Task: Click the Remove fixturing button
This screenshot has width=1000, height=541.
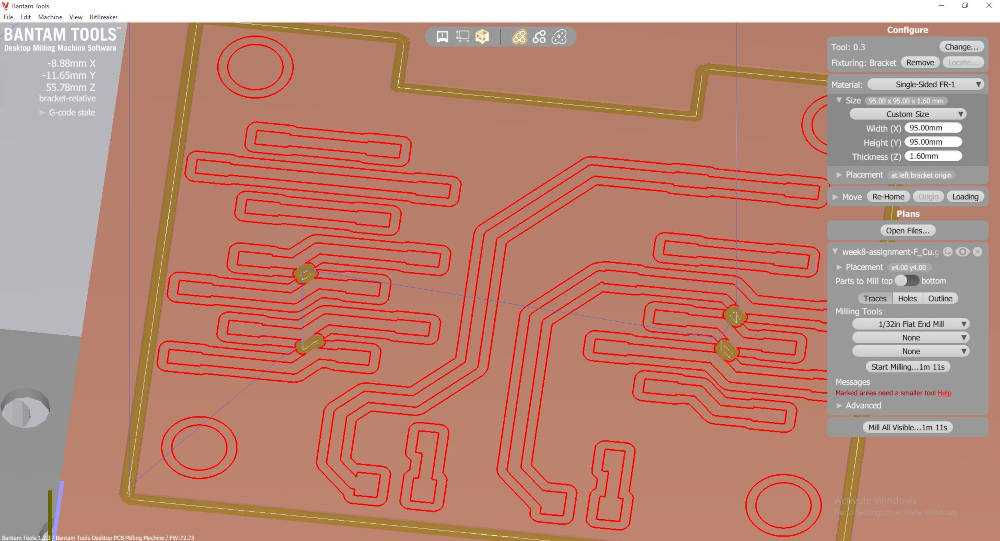Action: pyautogui.click(x=920, y=63)
